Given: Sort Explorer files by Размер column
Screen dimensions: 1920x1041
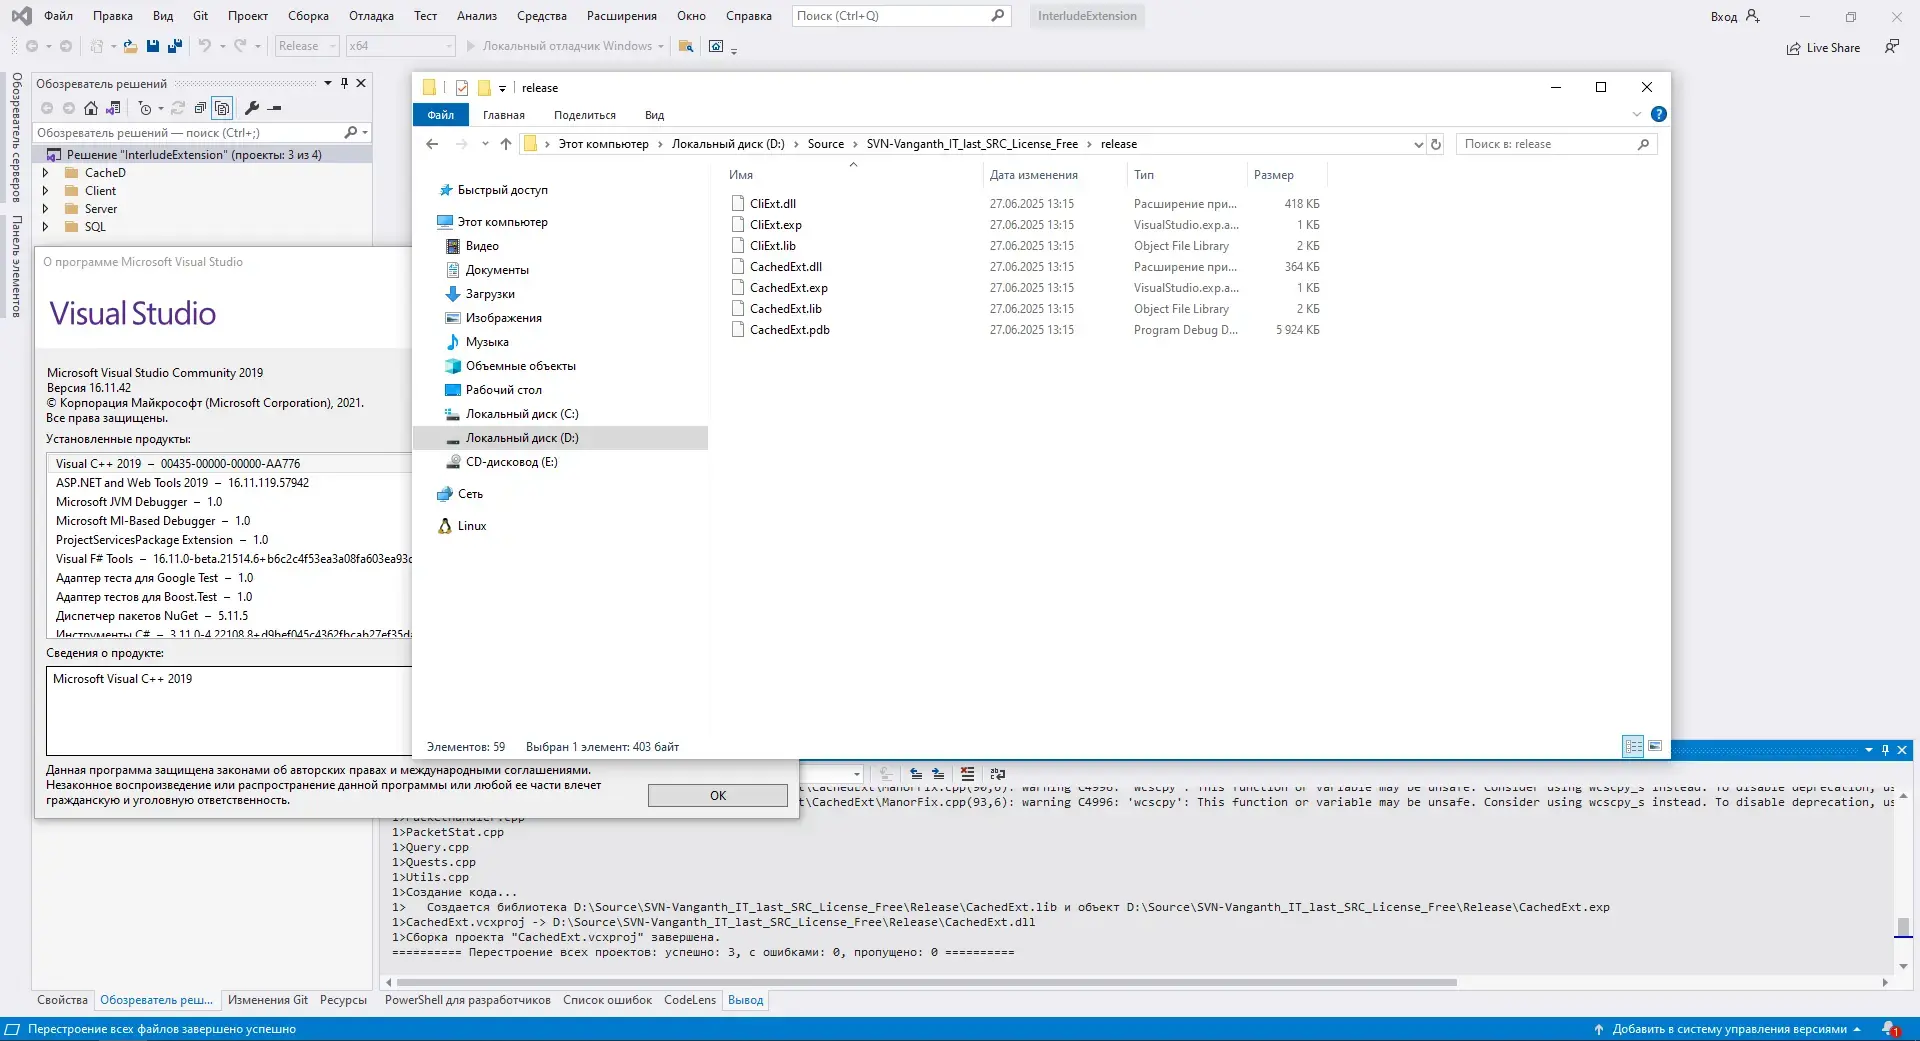Looking at the screenshot, I should tap(1274, 175).
